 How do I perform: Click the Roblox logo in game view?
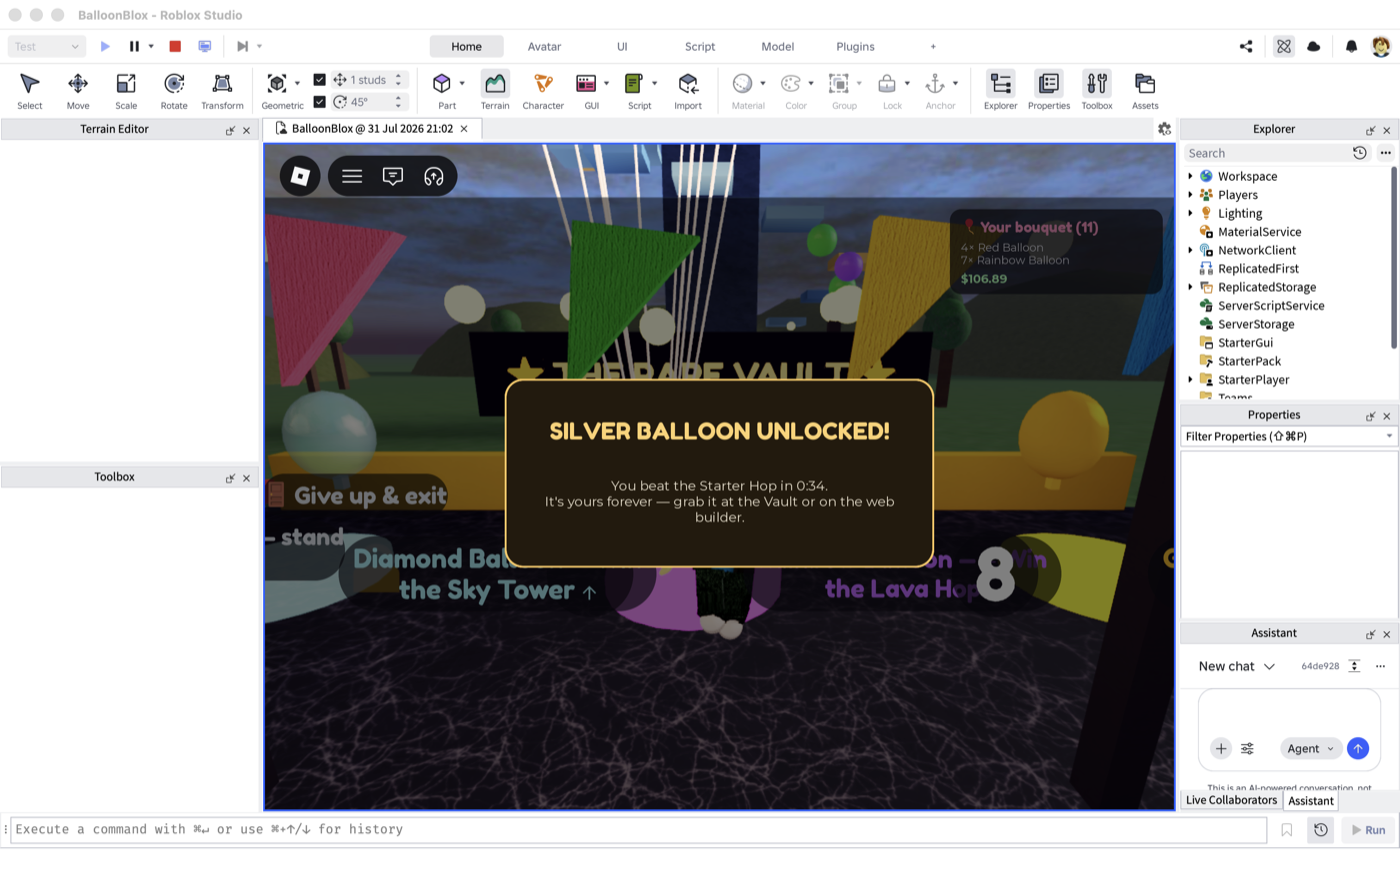coord(300,176)
